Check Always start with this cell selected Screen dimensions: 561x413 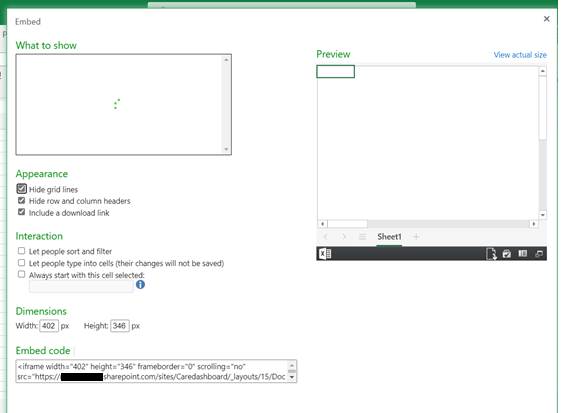[21, 274]
